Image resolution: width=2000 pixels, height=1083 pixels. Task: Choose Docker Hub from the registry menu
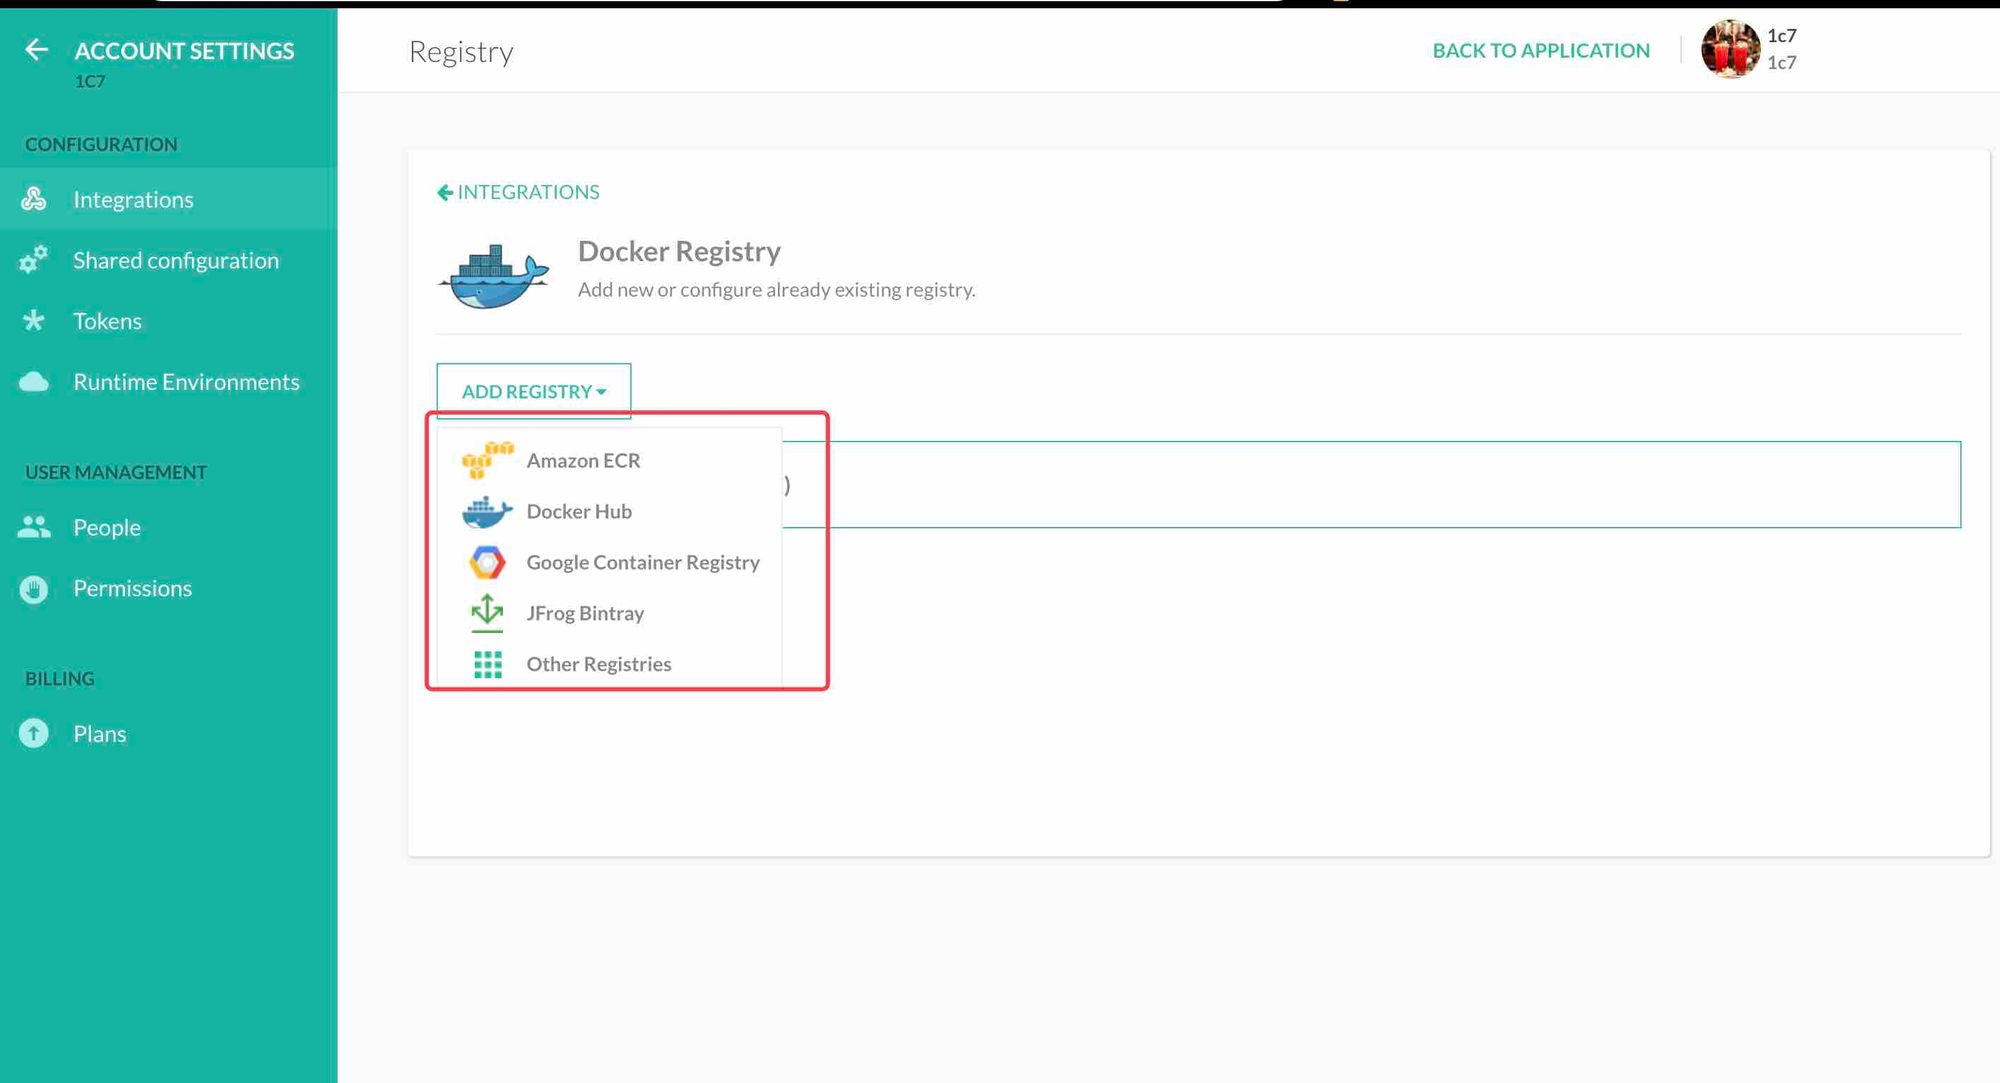578,511
